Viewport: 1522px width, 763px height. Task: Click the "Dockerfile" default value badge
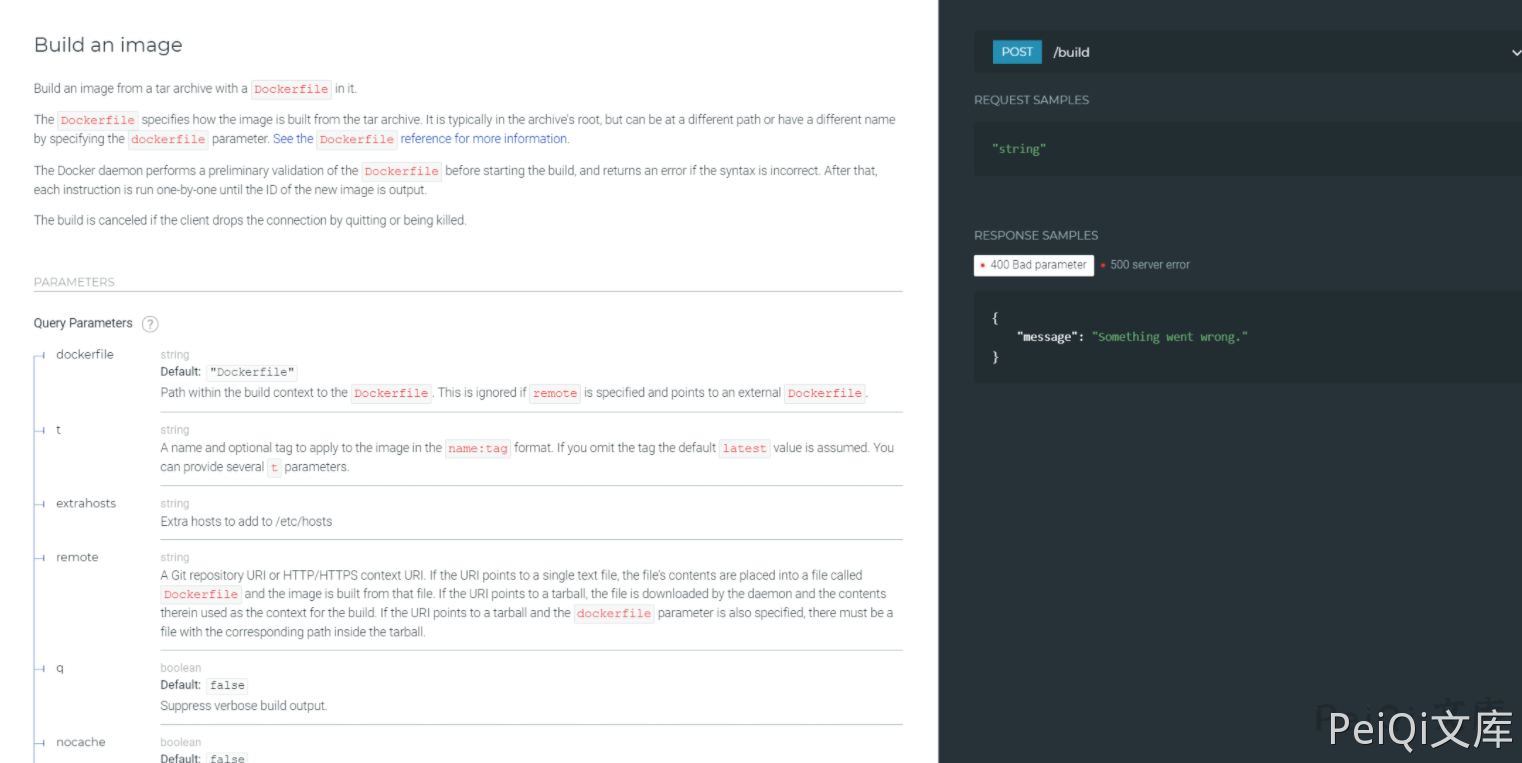(x=253, y=372)
